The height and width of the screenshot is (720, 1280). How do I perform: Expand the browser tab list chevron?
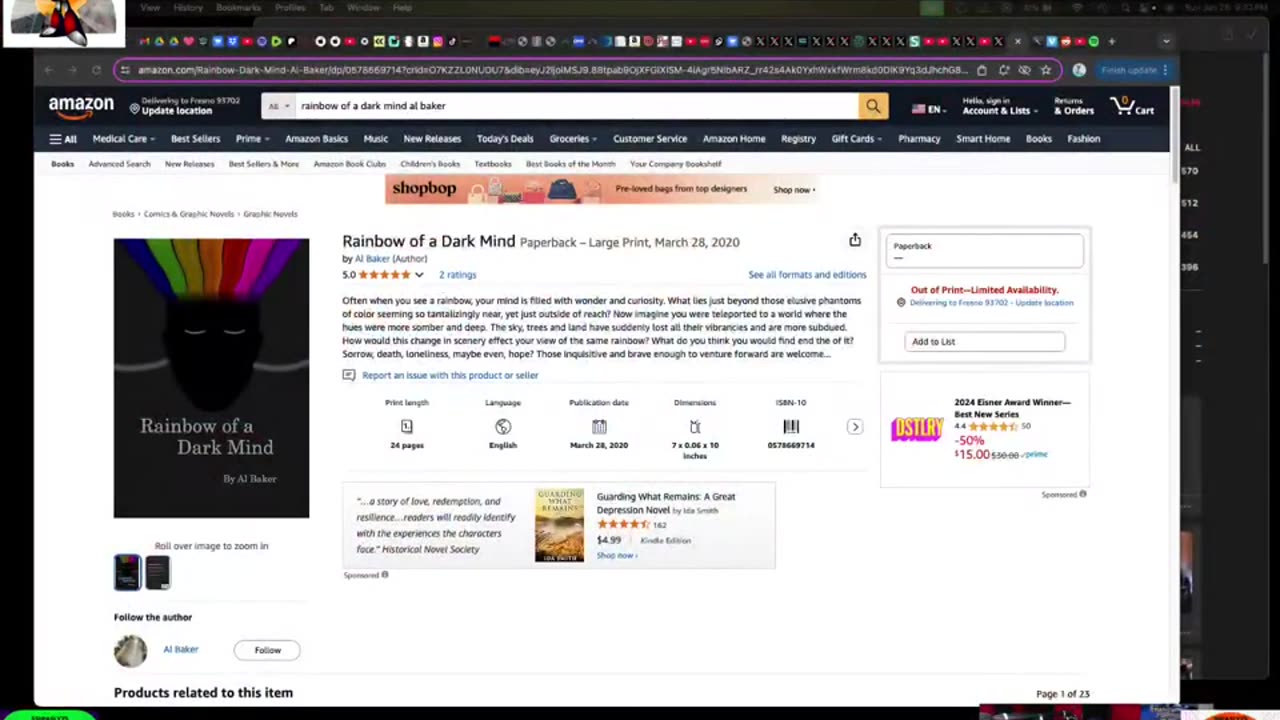[1166, 41]
